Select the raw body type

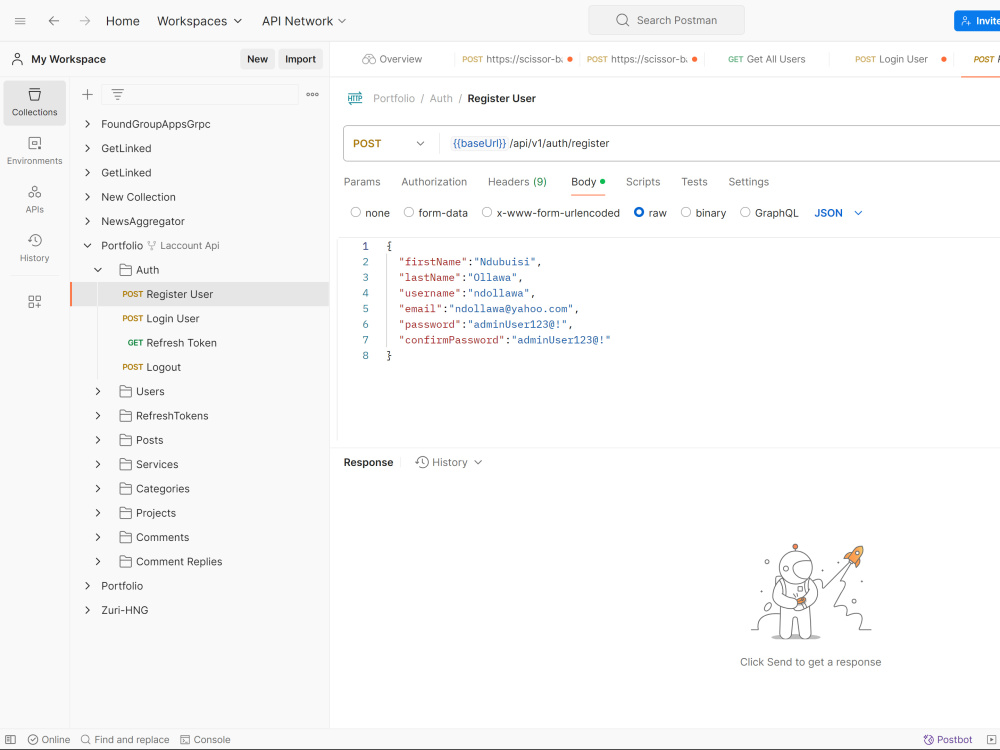(x=639, y=212)
